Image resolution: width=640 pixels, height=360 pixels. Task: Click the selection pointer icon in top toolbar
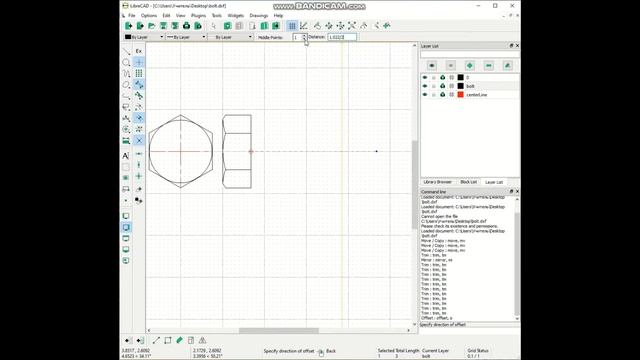[x=213, y=26]
